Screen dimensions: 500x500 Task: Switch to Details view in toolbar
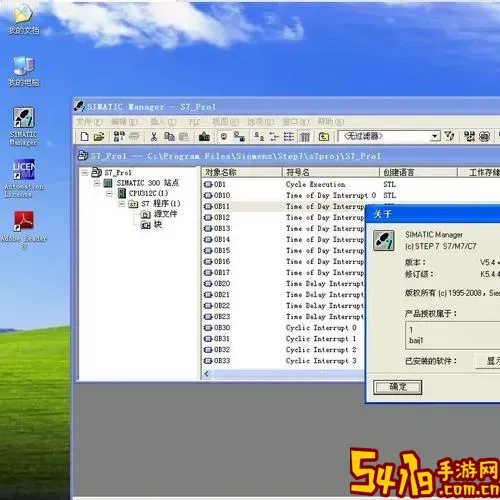click(x=304, y=136)
